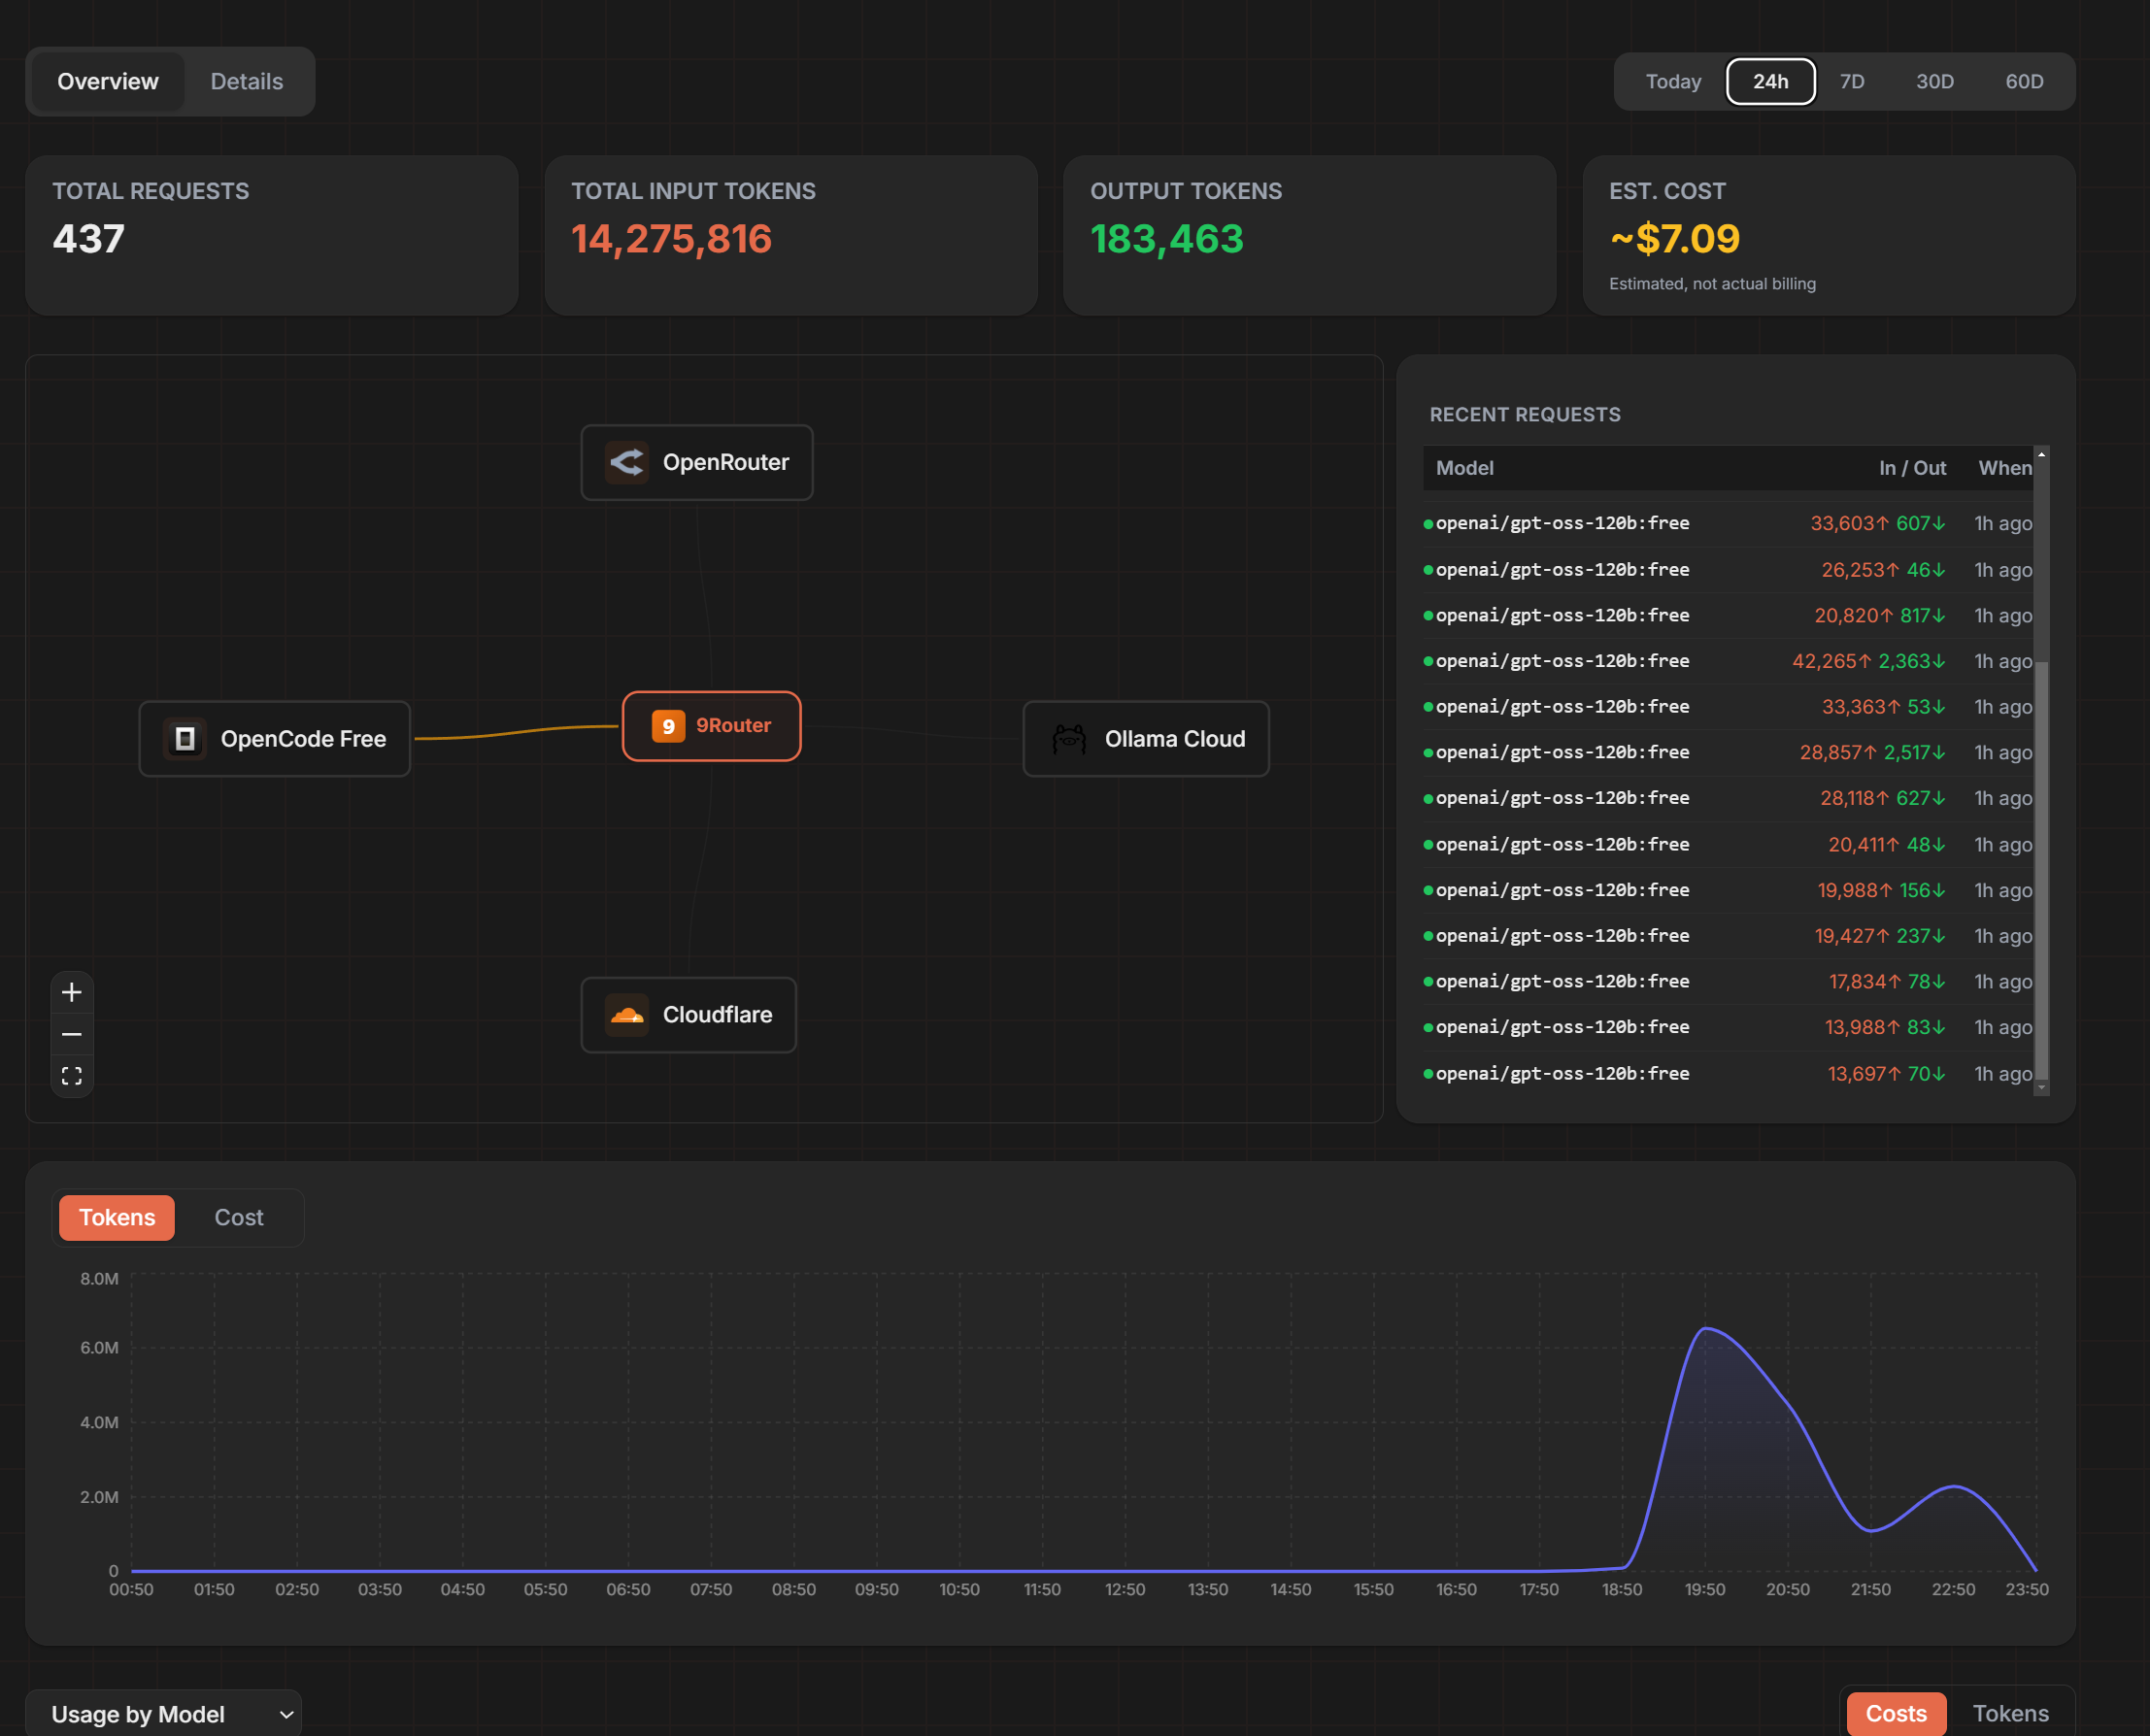Image resolution: width=2150 pixels, height=1736 pixels.
Task: Open the Details tab
Action: (x=247, y=82)
